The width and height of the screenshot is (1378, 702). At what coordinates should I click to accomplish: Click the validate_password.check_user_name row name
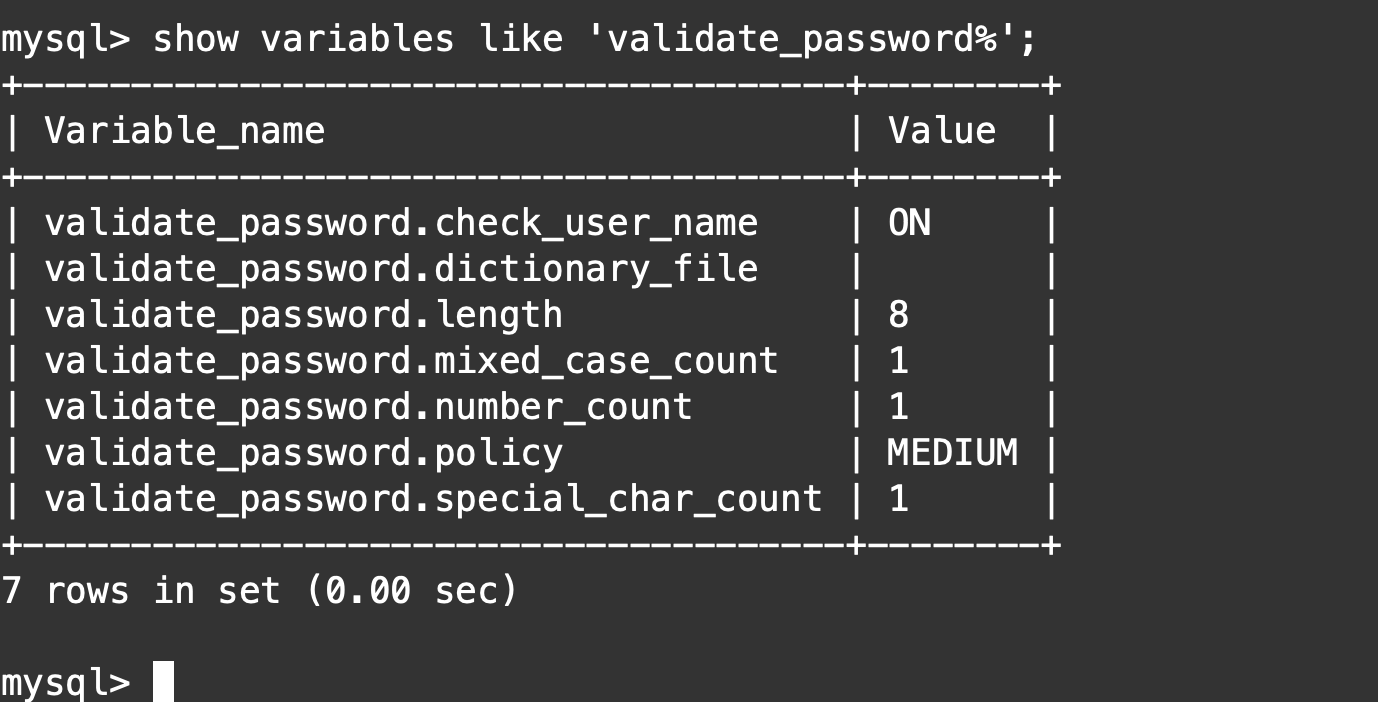tap(400, 223)
